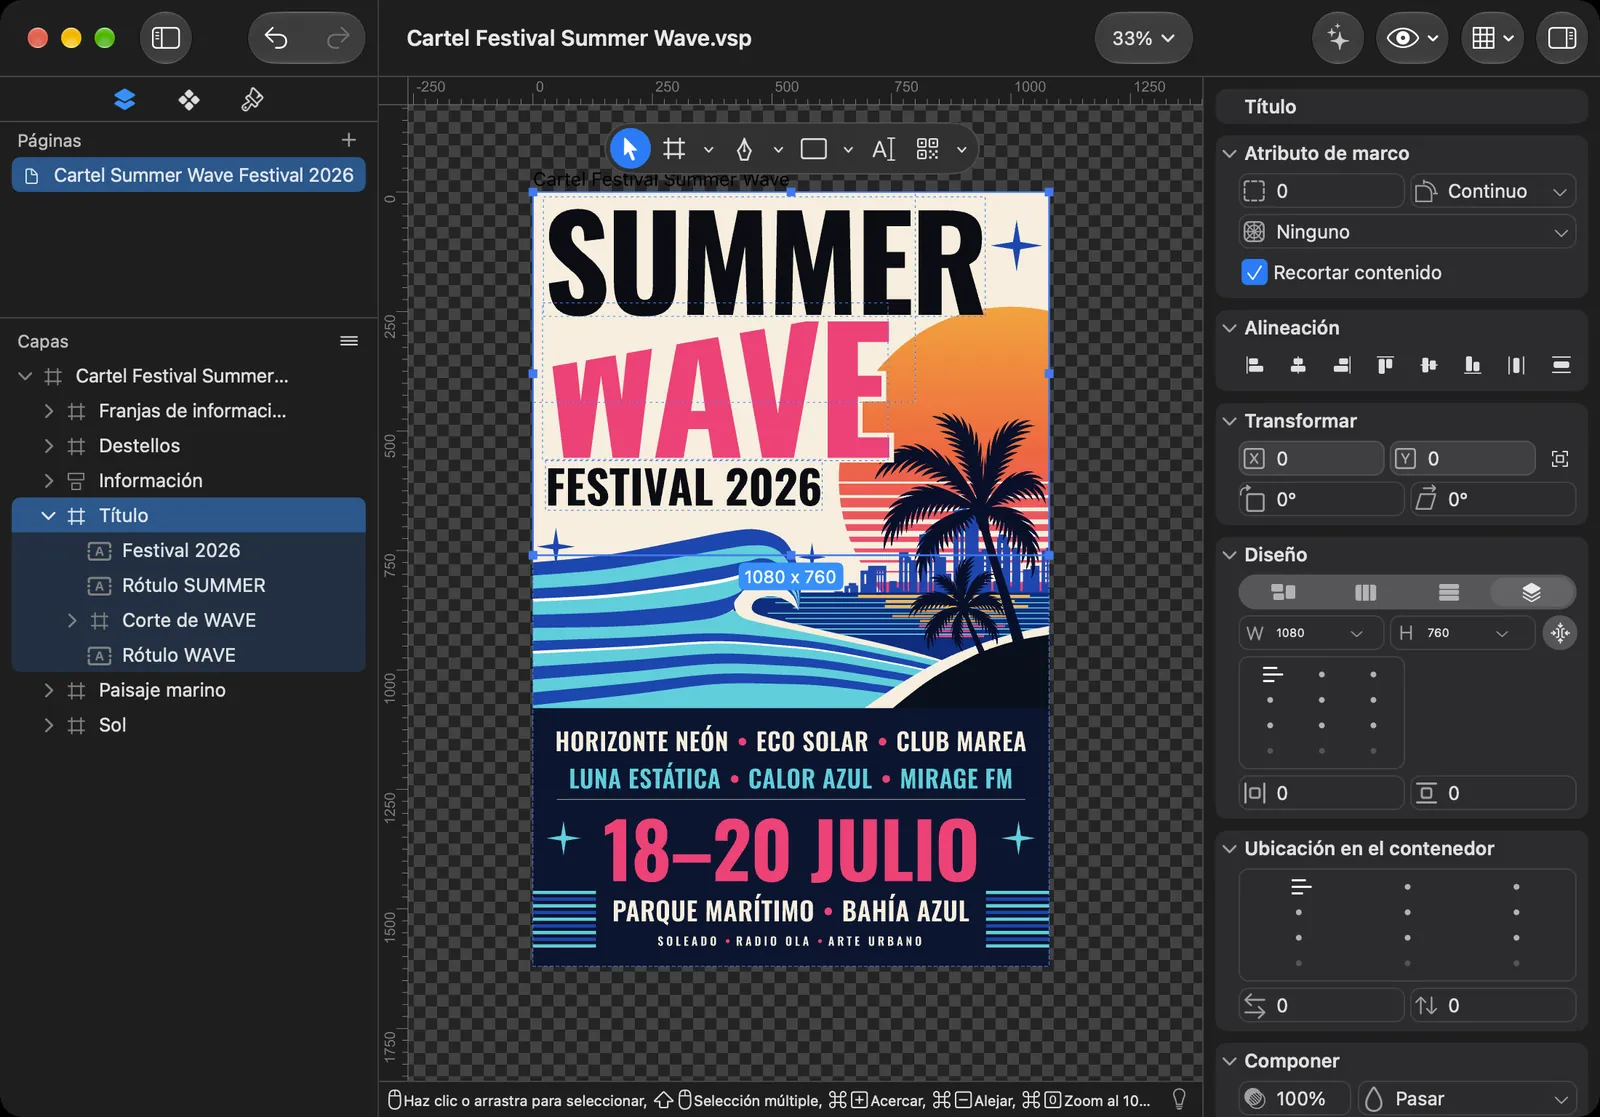Image resolution: width=1600 pixels, height=1117 pixels.
Task: Select the Sol layer
Action: [188, 725]
